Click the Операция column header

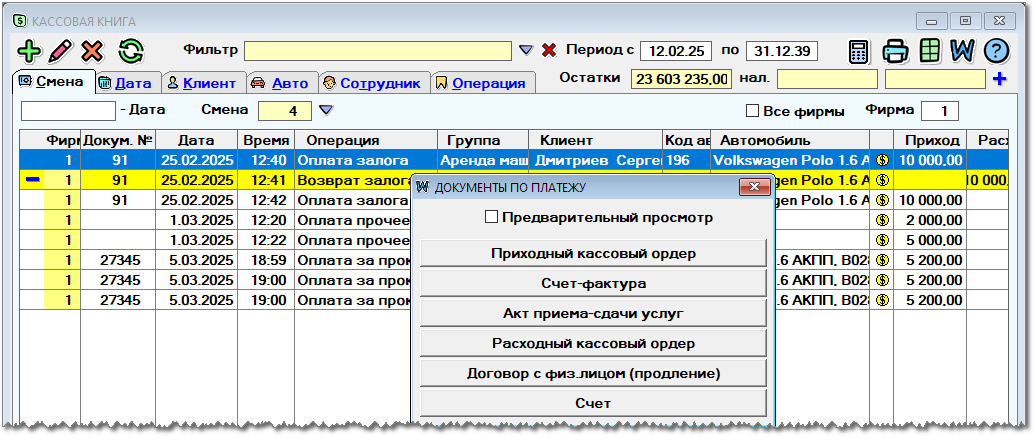coord(366,140)
